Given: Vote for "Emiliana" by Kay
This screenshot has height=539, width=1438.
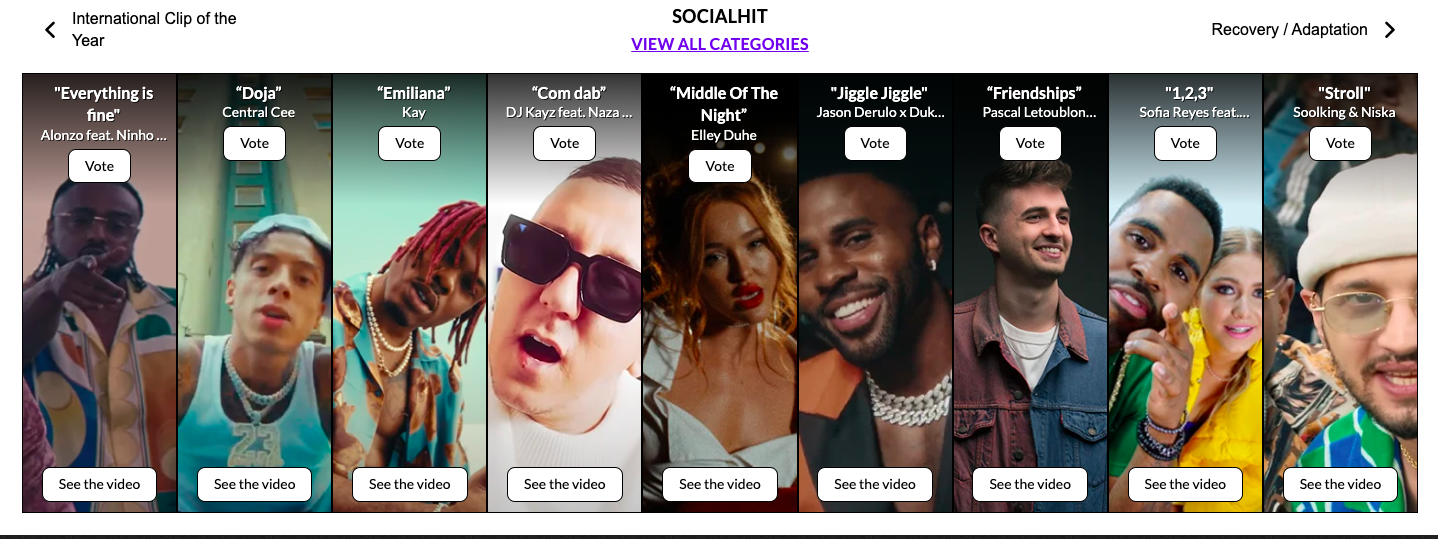Looking at the screenshot, I should (x=409, y=143).
